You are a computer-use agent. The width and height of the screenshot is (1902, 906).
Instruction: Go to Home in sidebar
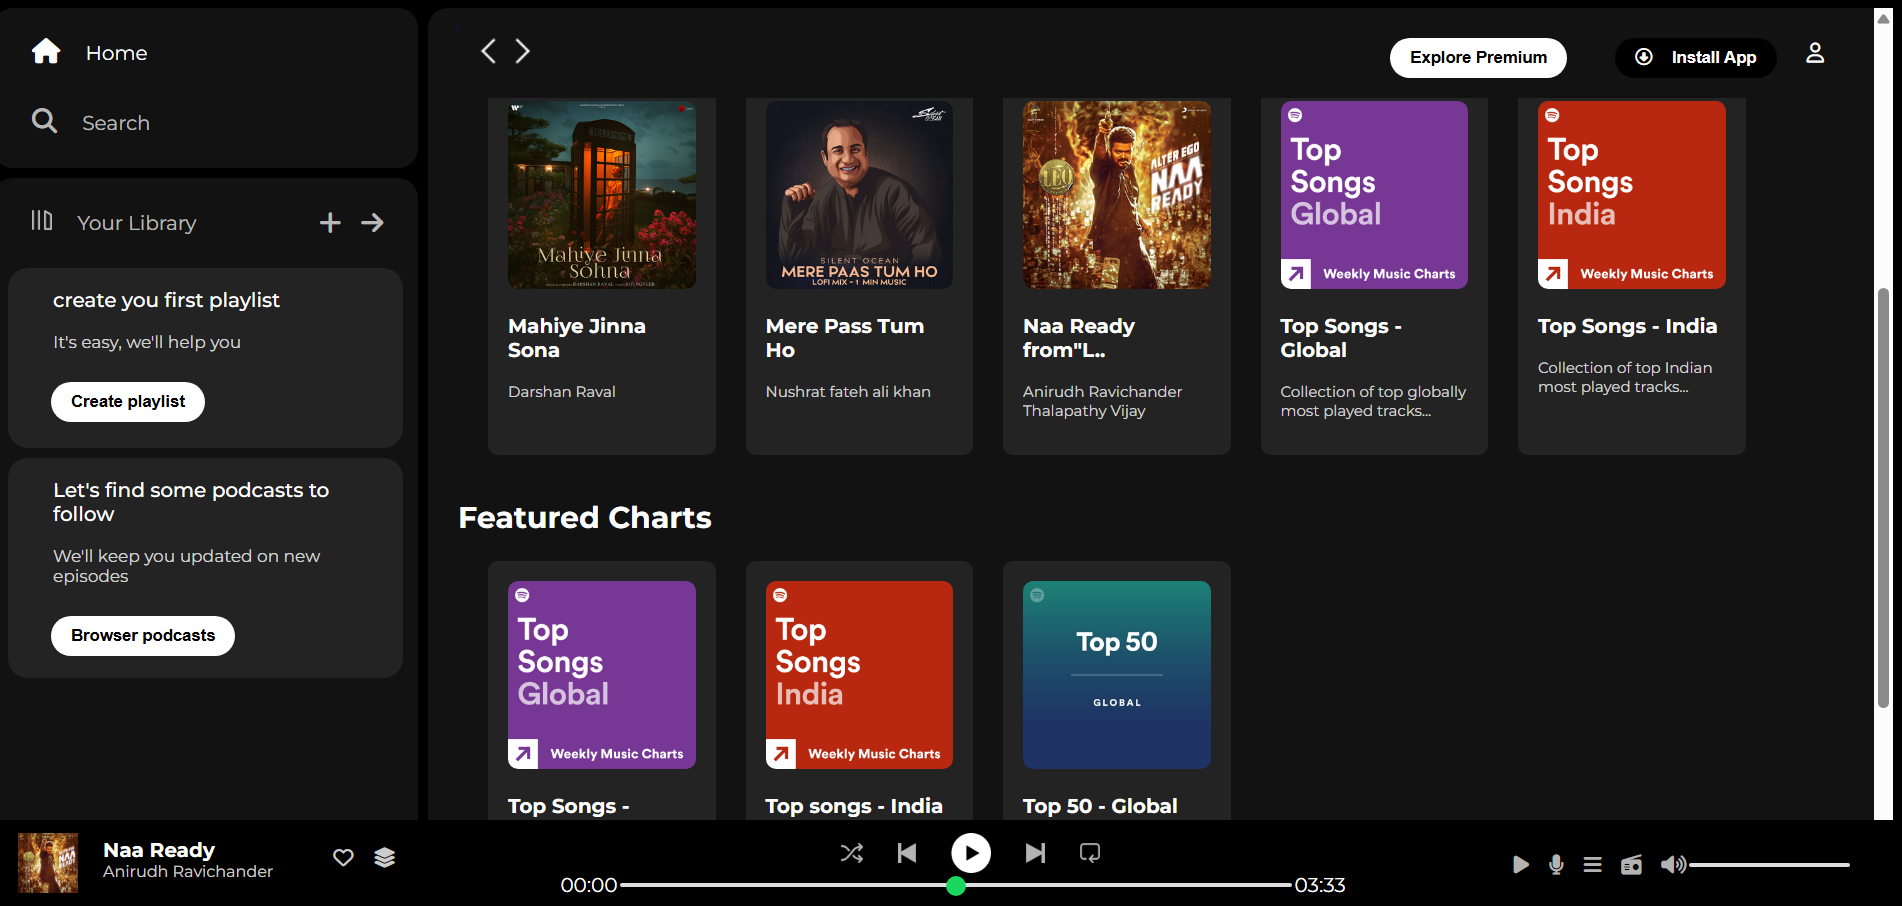pyautogui.click(x=116, y=53)
